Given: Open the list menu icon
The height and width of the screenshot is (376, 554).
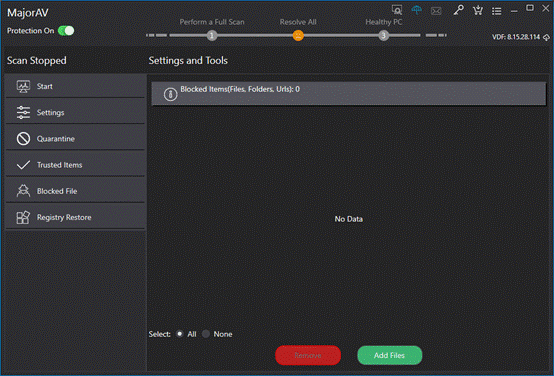Looking at the screenshot, I should click(x=497, y=11).
